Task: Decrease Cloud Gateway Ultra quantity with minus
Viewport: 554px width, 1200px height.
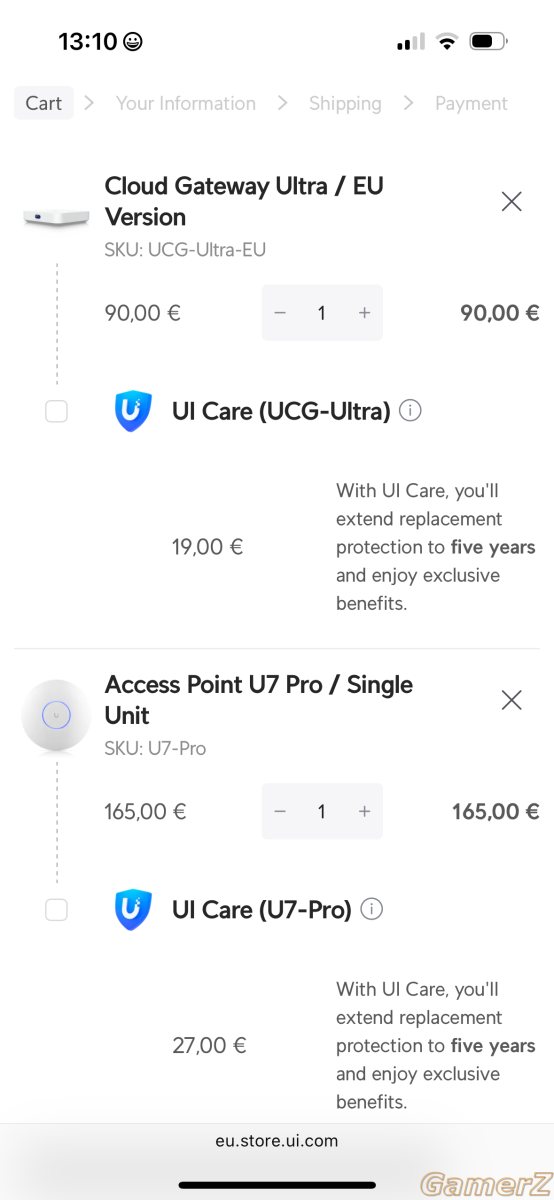Action: point(280,313)
